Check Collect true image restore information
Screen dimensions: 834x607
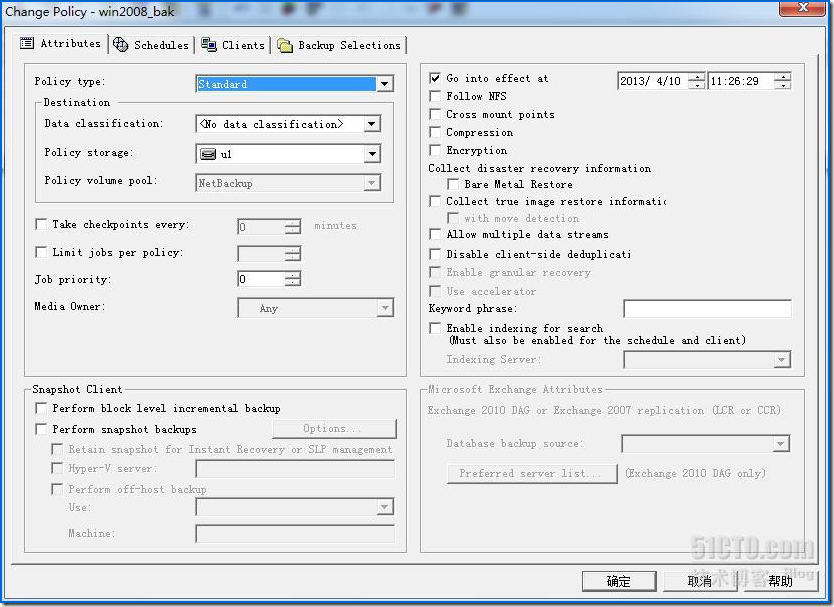click(x=435, y=201)
